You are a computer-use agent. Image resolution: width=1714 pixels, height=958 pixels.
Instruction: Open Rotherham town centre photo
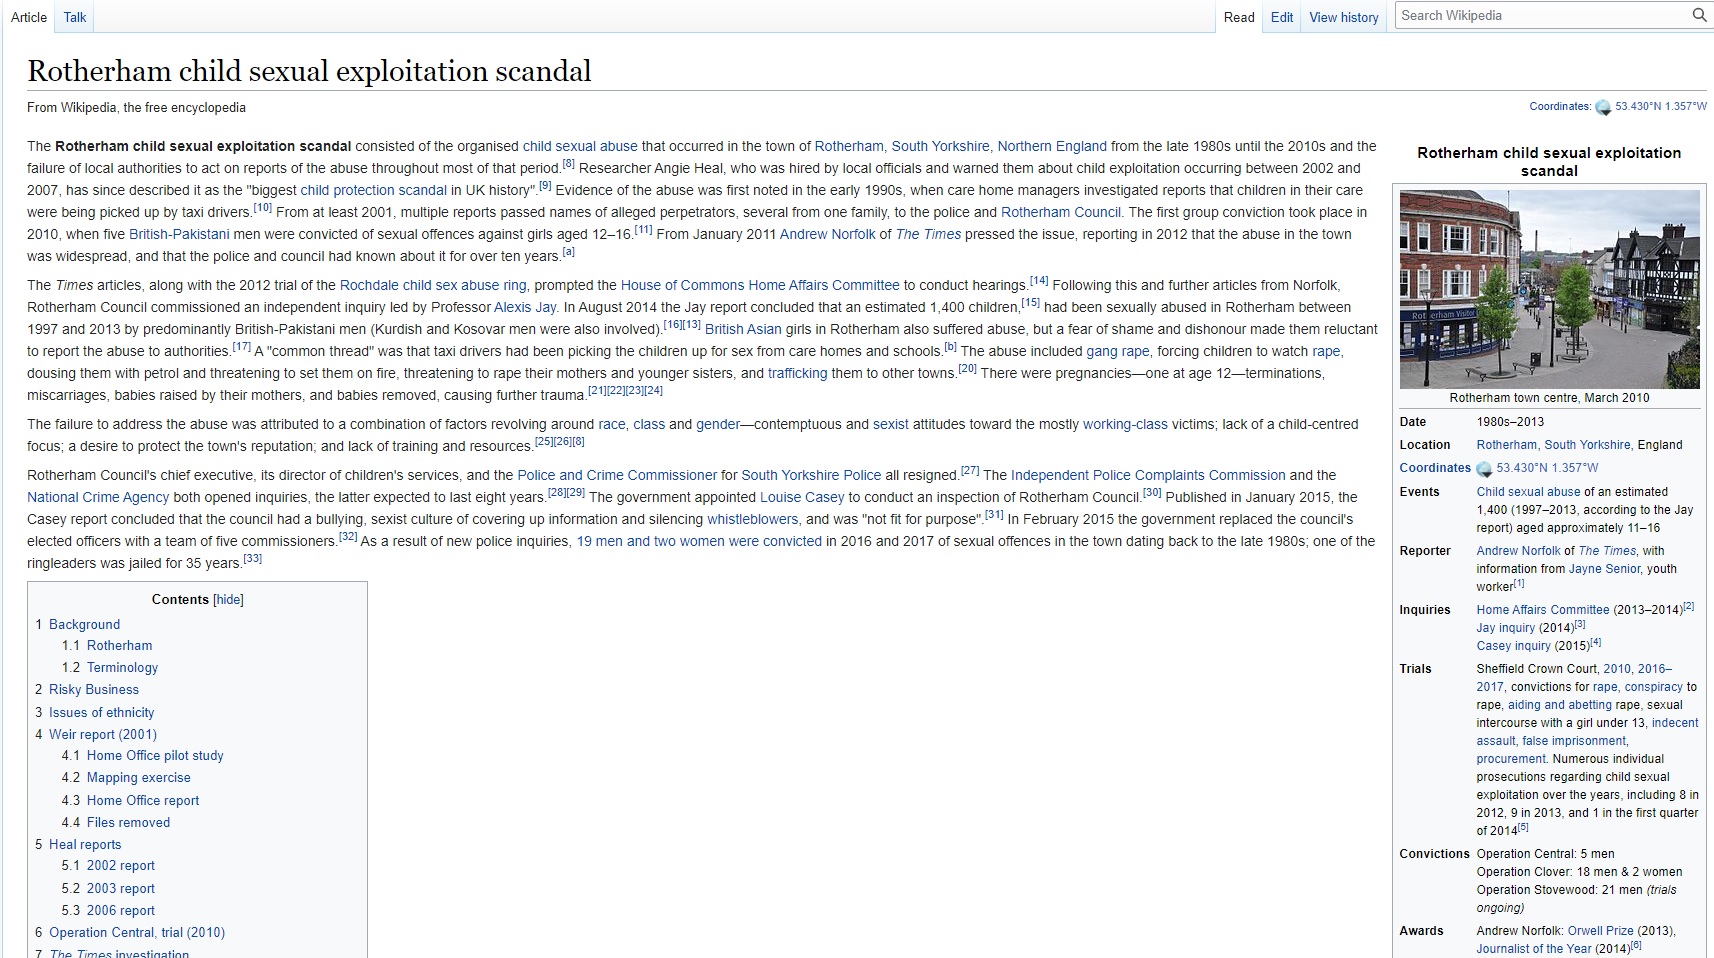point(1549,289)
